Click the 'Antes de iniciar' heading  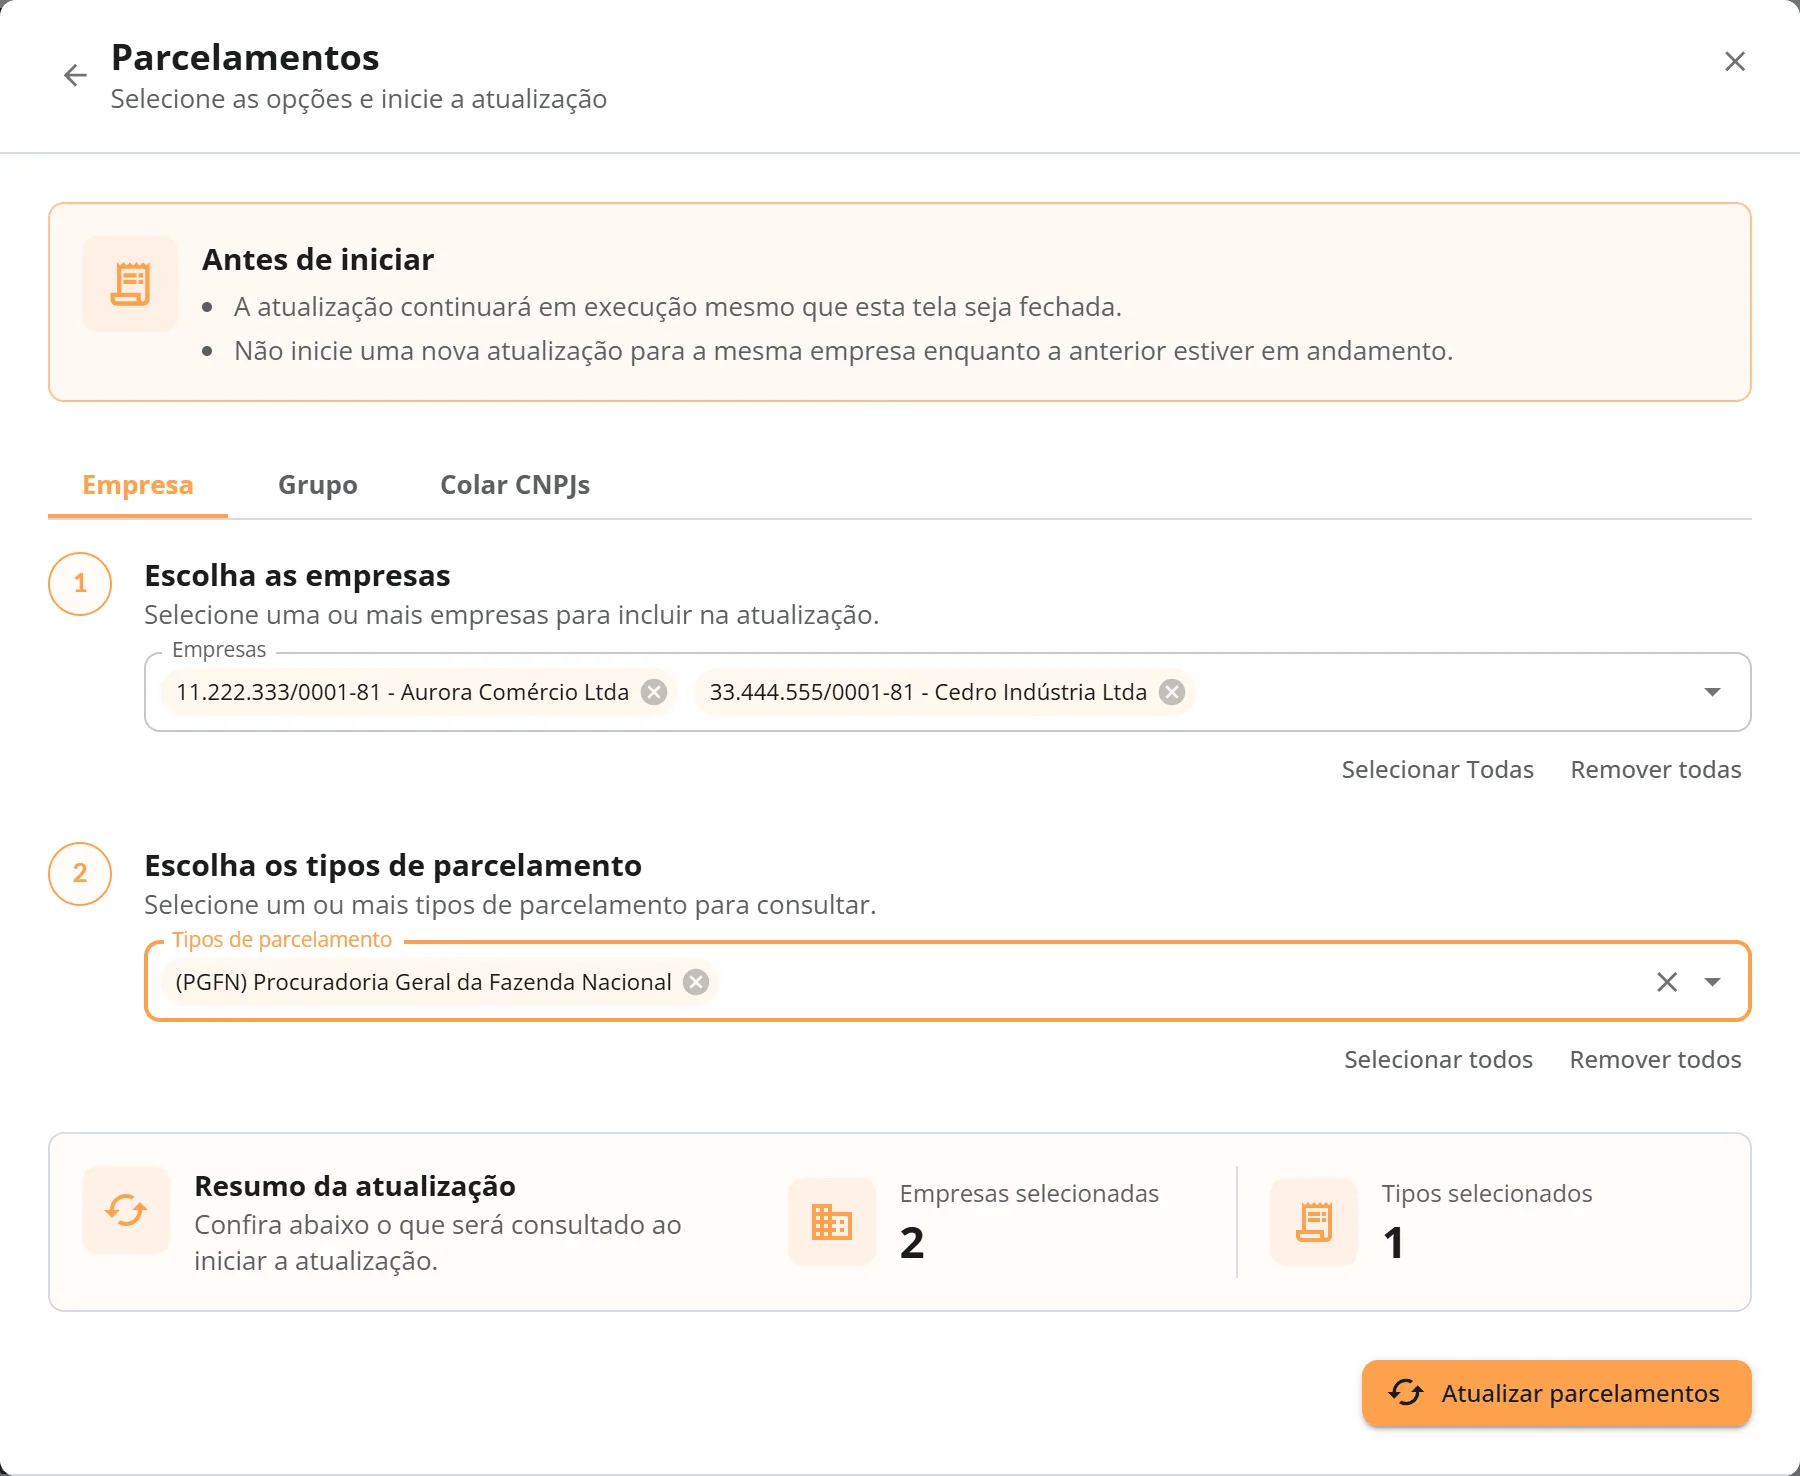318,260
